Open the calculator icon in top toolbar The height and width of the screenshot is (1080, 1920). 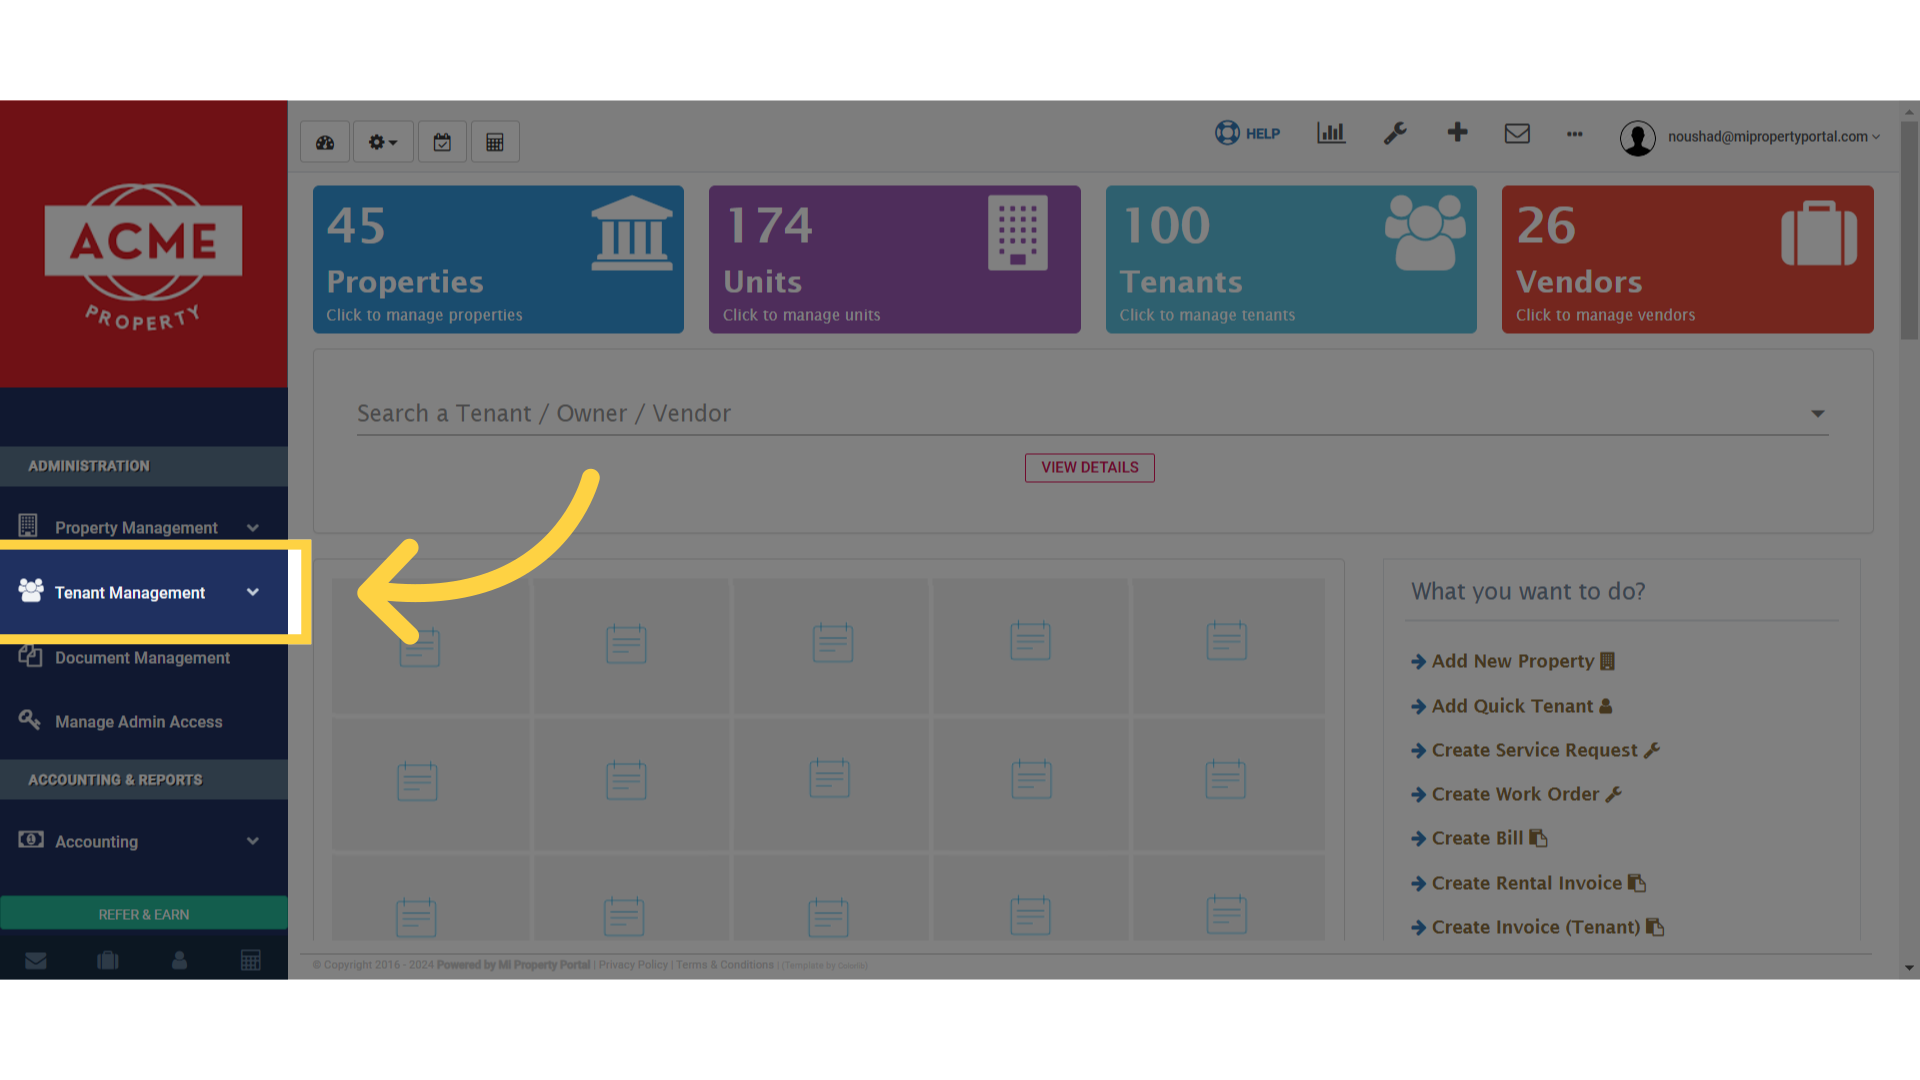495,141
